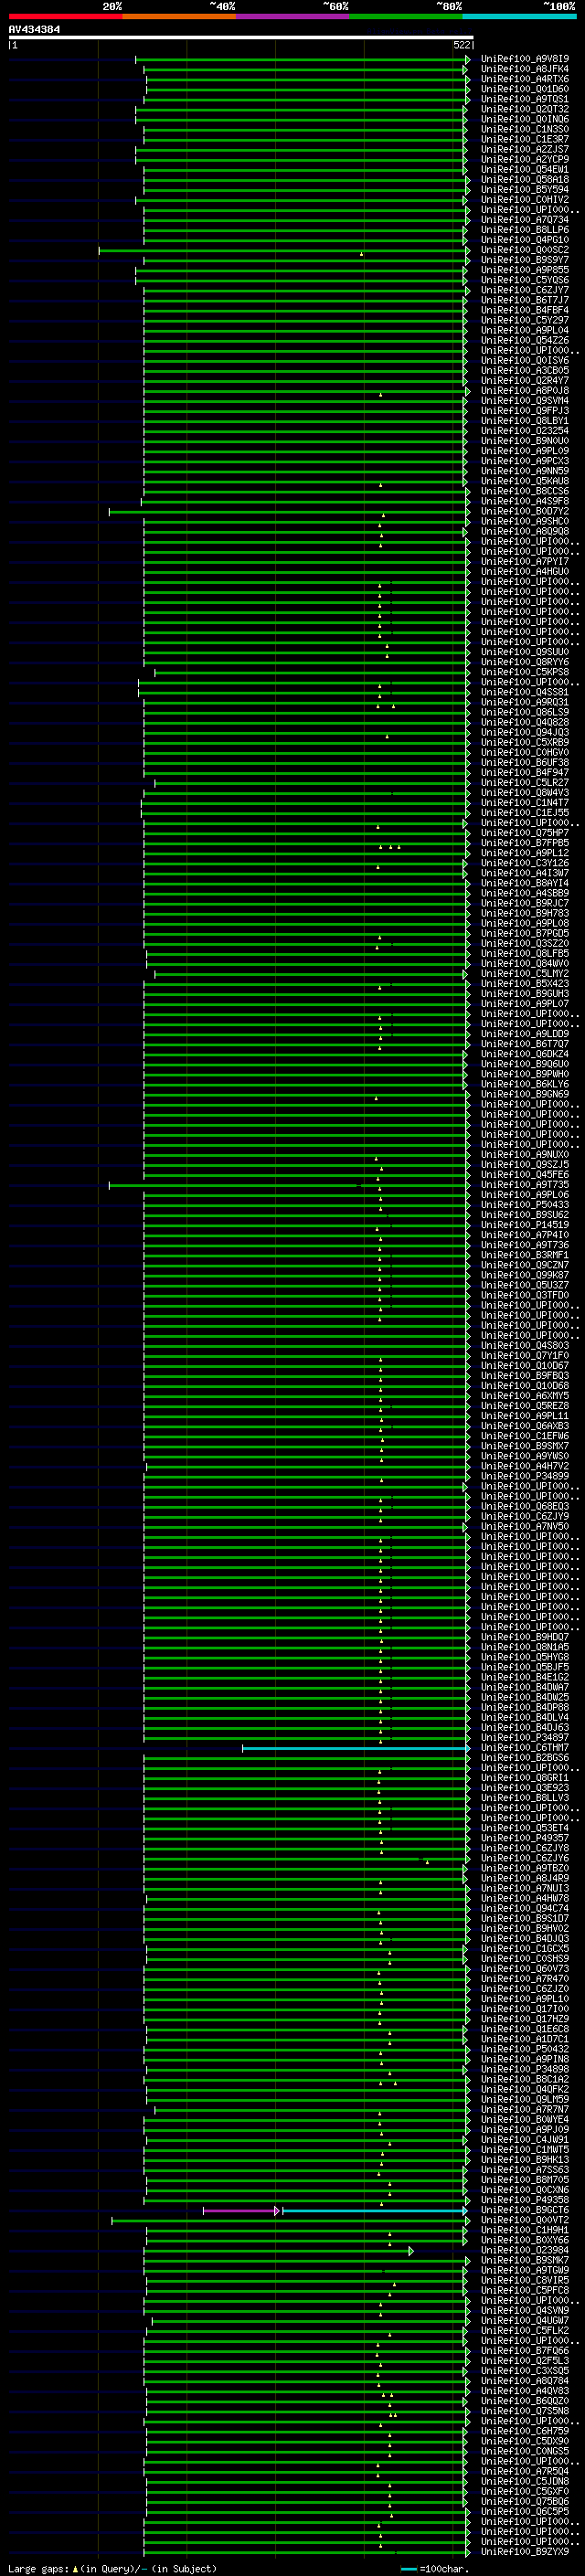585x2576 pixels.
Task: Click the purple ~60% identity legend segment
Action: 293,16
